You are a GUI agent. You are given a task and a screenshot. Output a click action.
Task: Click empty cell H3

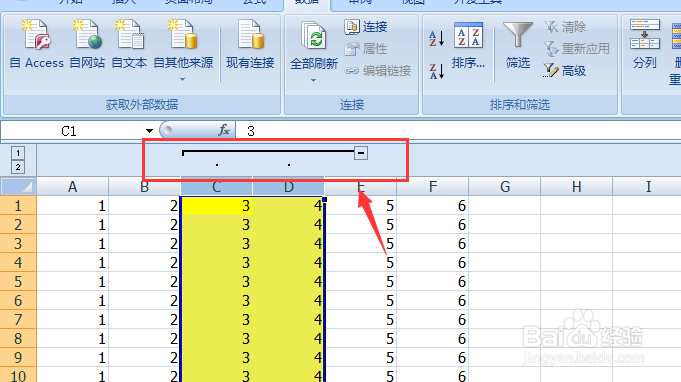point(577,244)
